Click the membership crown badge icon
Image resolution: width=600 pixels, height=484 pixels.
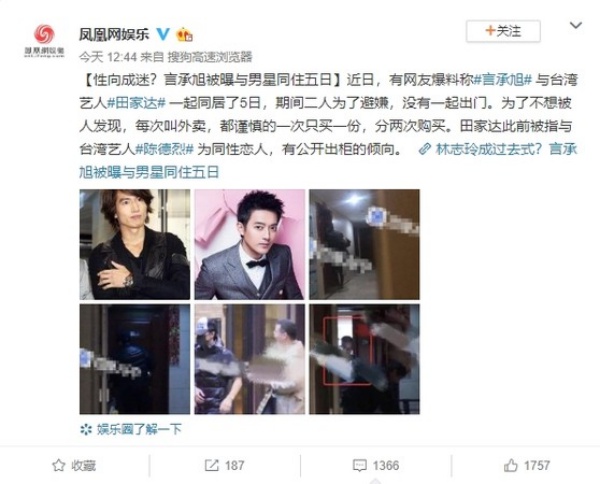click(x=184, y=34)
